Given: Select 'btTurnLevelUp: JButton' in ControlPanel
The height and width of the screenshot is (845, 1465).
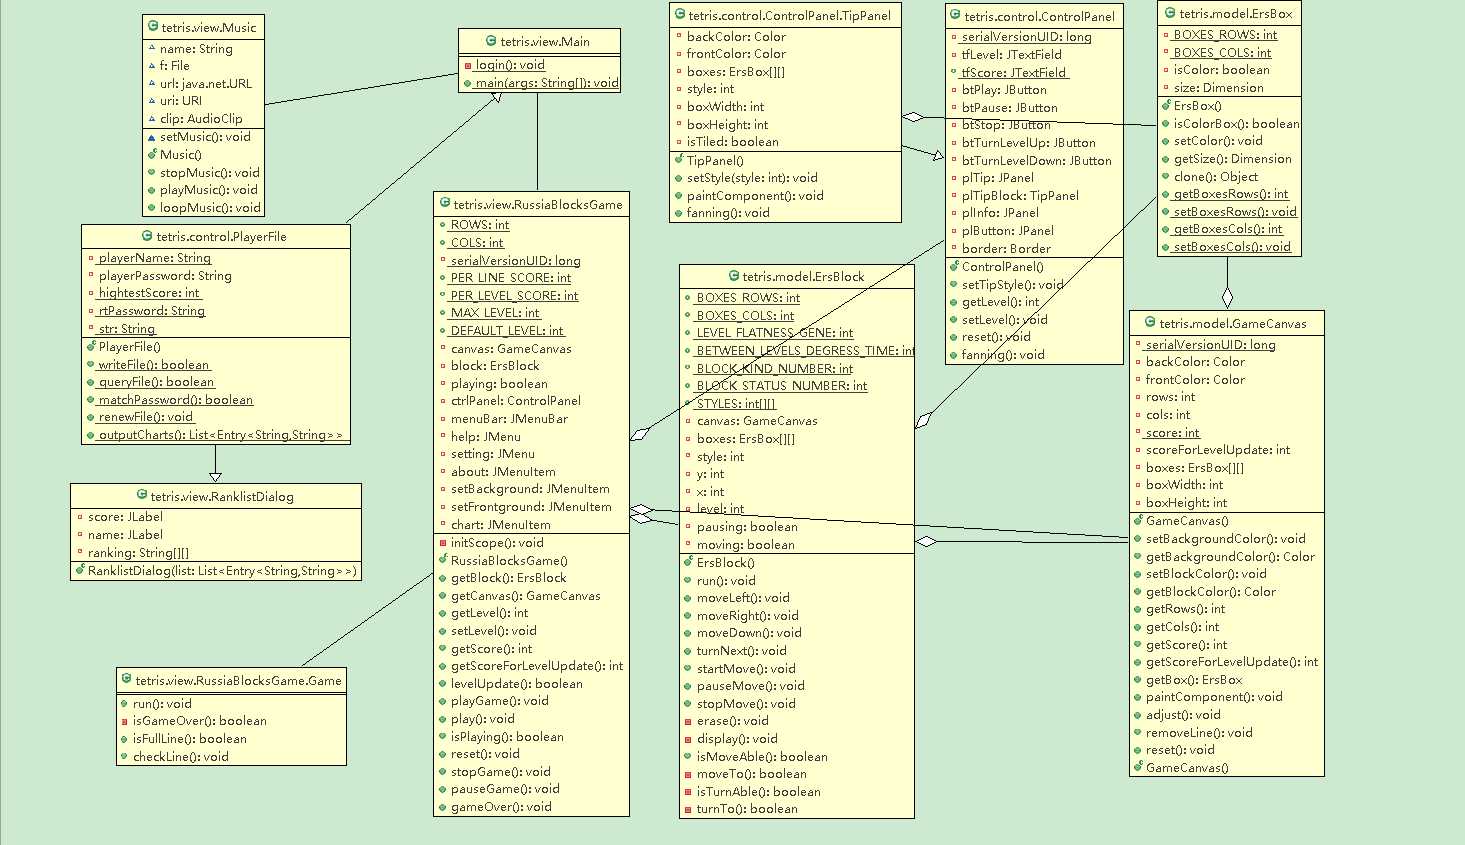Looking at the screenshot, I should click(1029, 143).
